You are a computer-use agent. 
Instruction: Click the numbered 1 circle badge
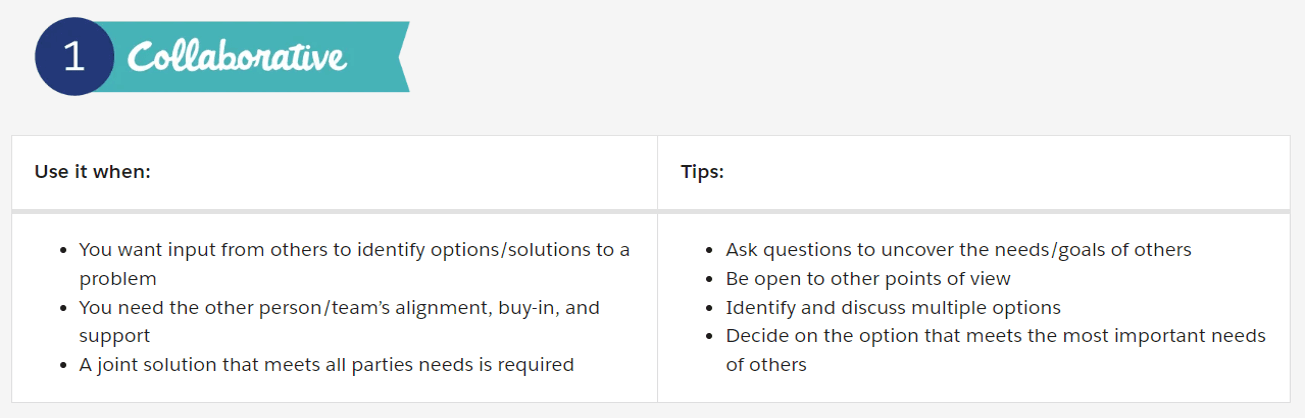(74, 57)
